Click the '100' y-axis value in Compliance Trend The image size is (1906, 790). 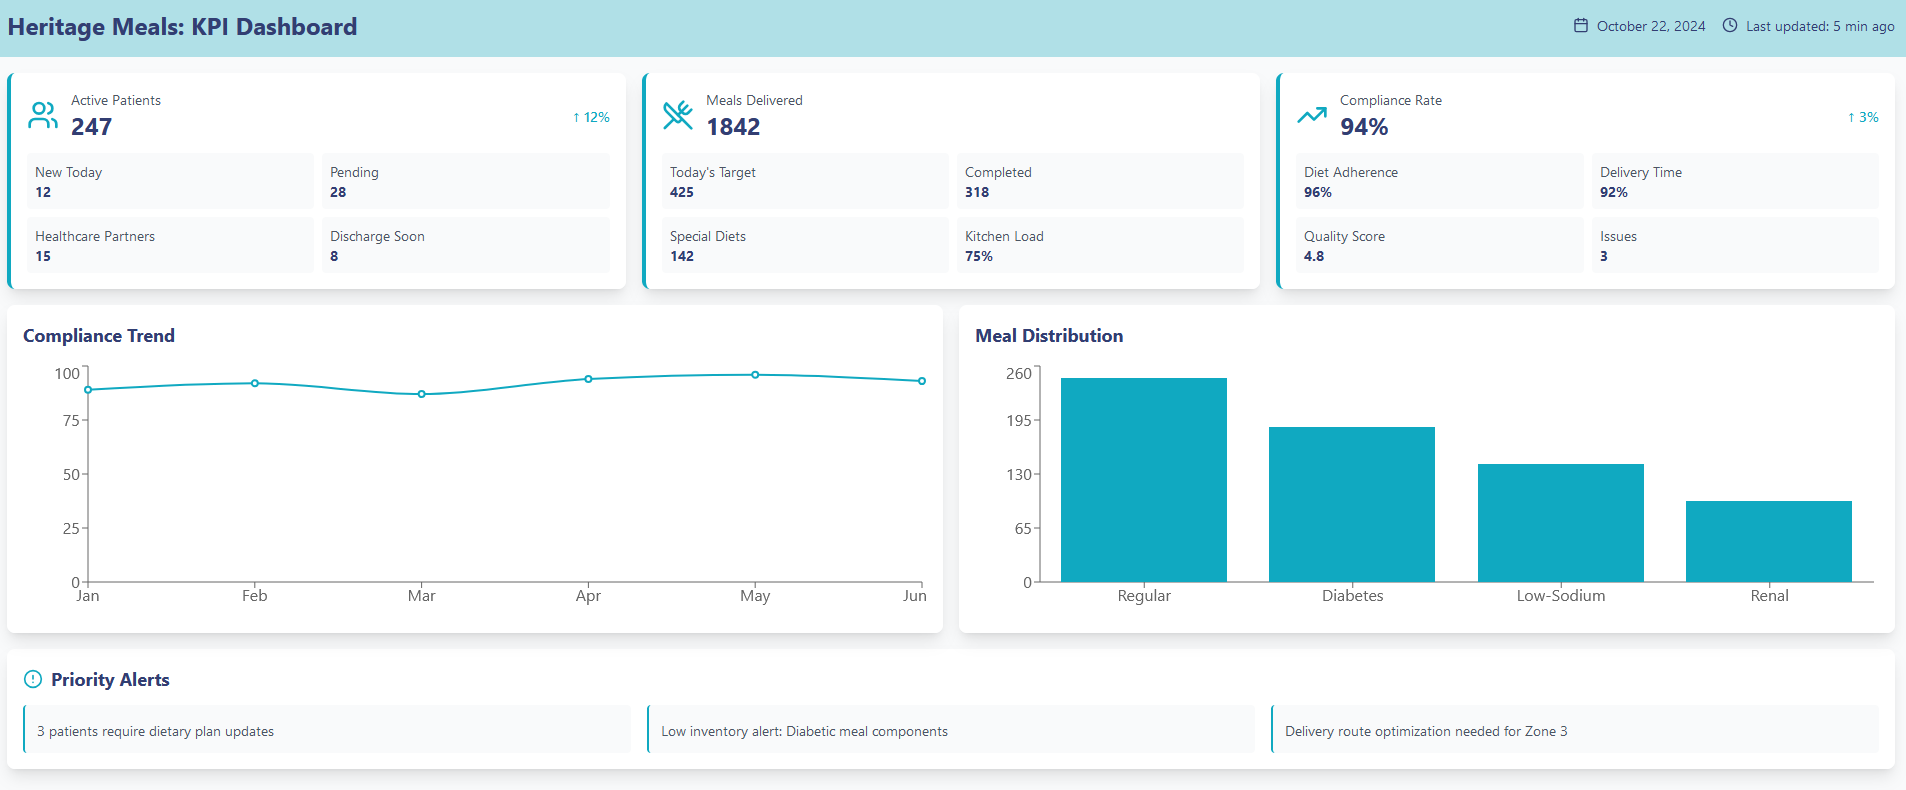pos(66,374)
